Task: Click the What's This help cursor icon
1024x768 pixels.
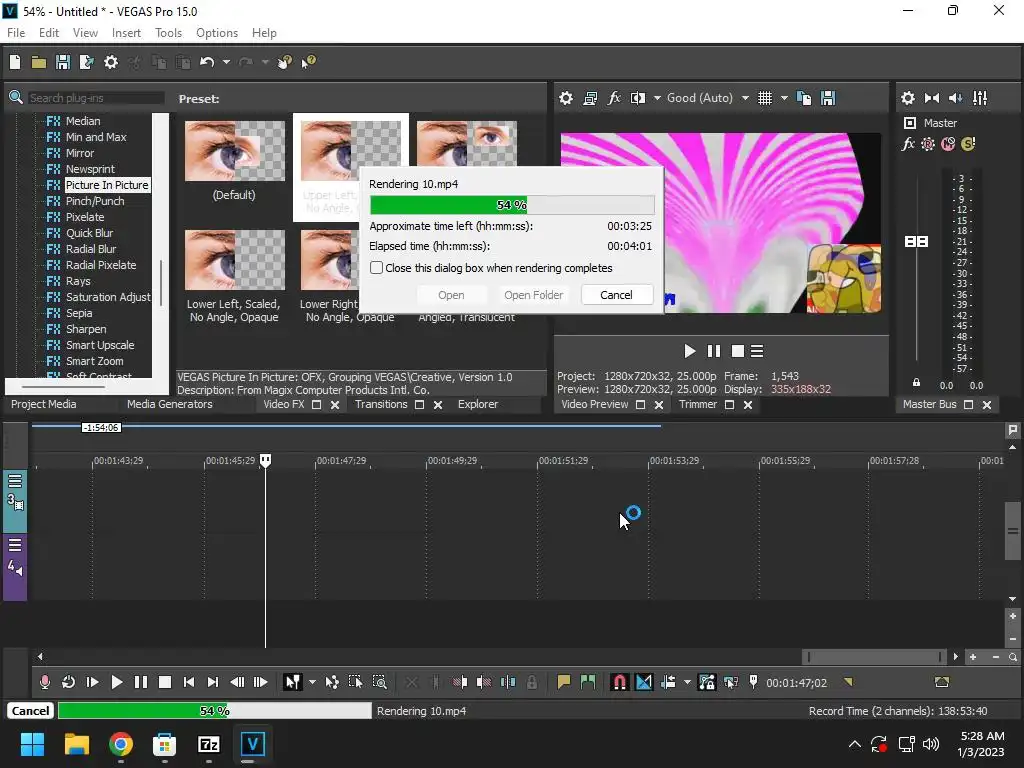Action: (308, 62)
